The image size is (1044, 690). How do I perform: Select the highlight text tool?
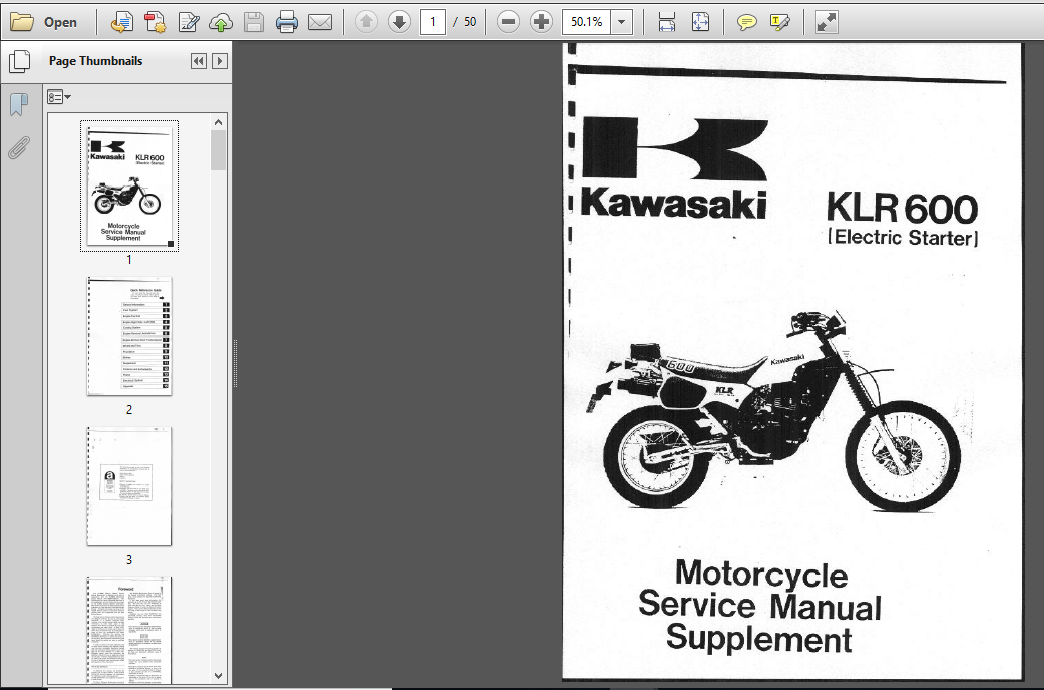point(780,23)
